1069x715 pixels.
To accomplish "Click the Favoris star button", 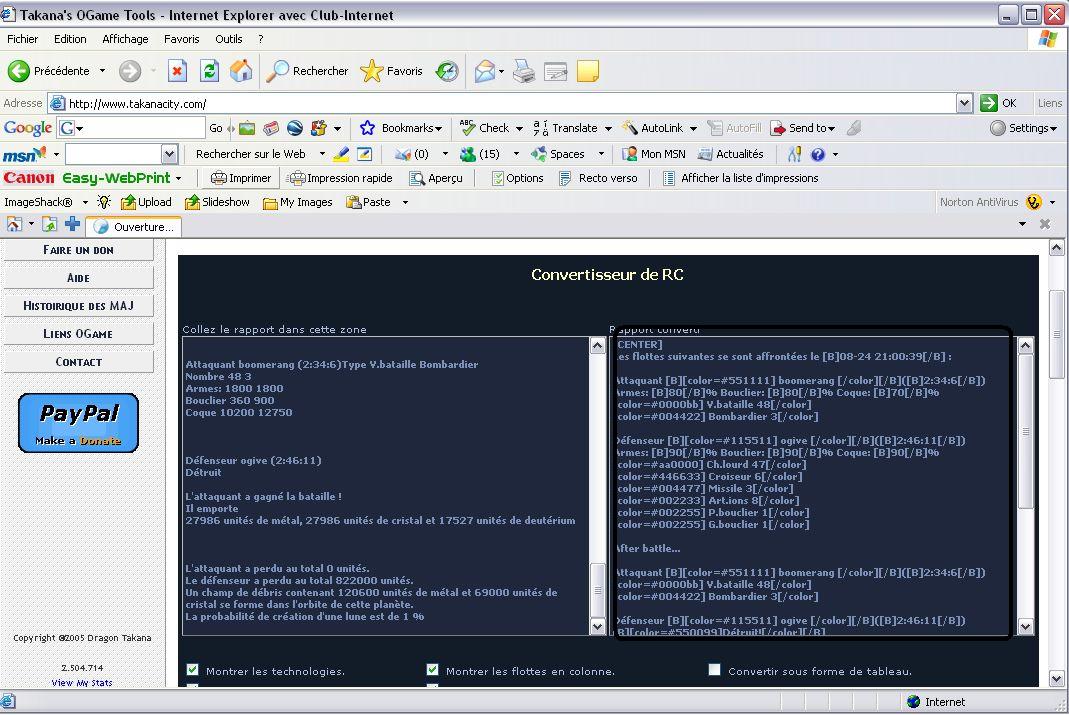I will [391, 71].
